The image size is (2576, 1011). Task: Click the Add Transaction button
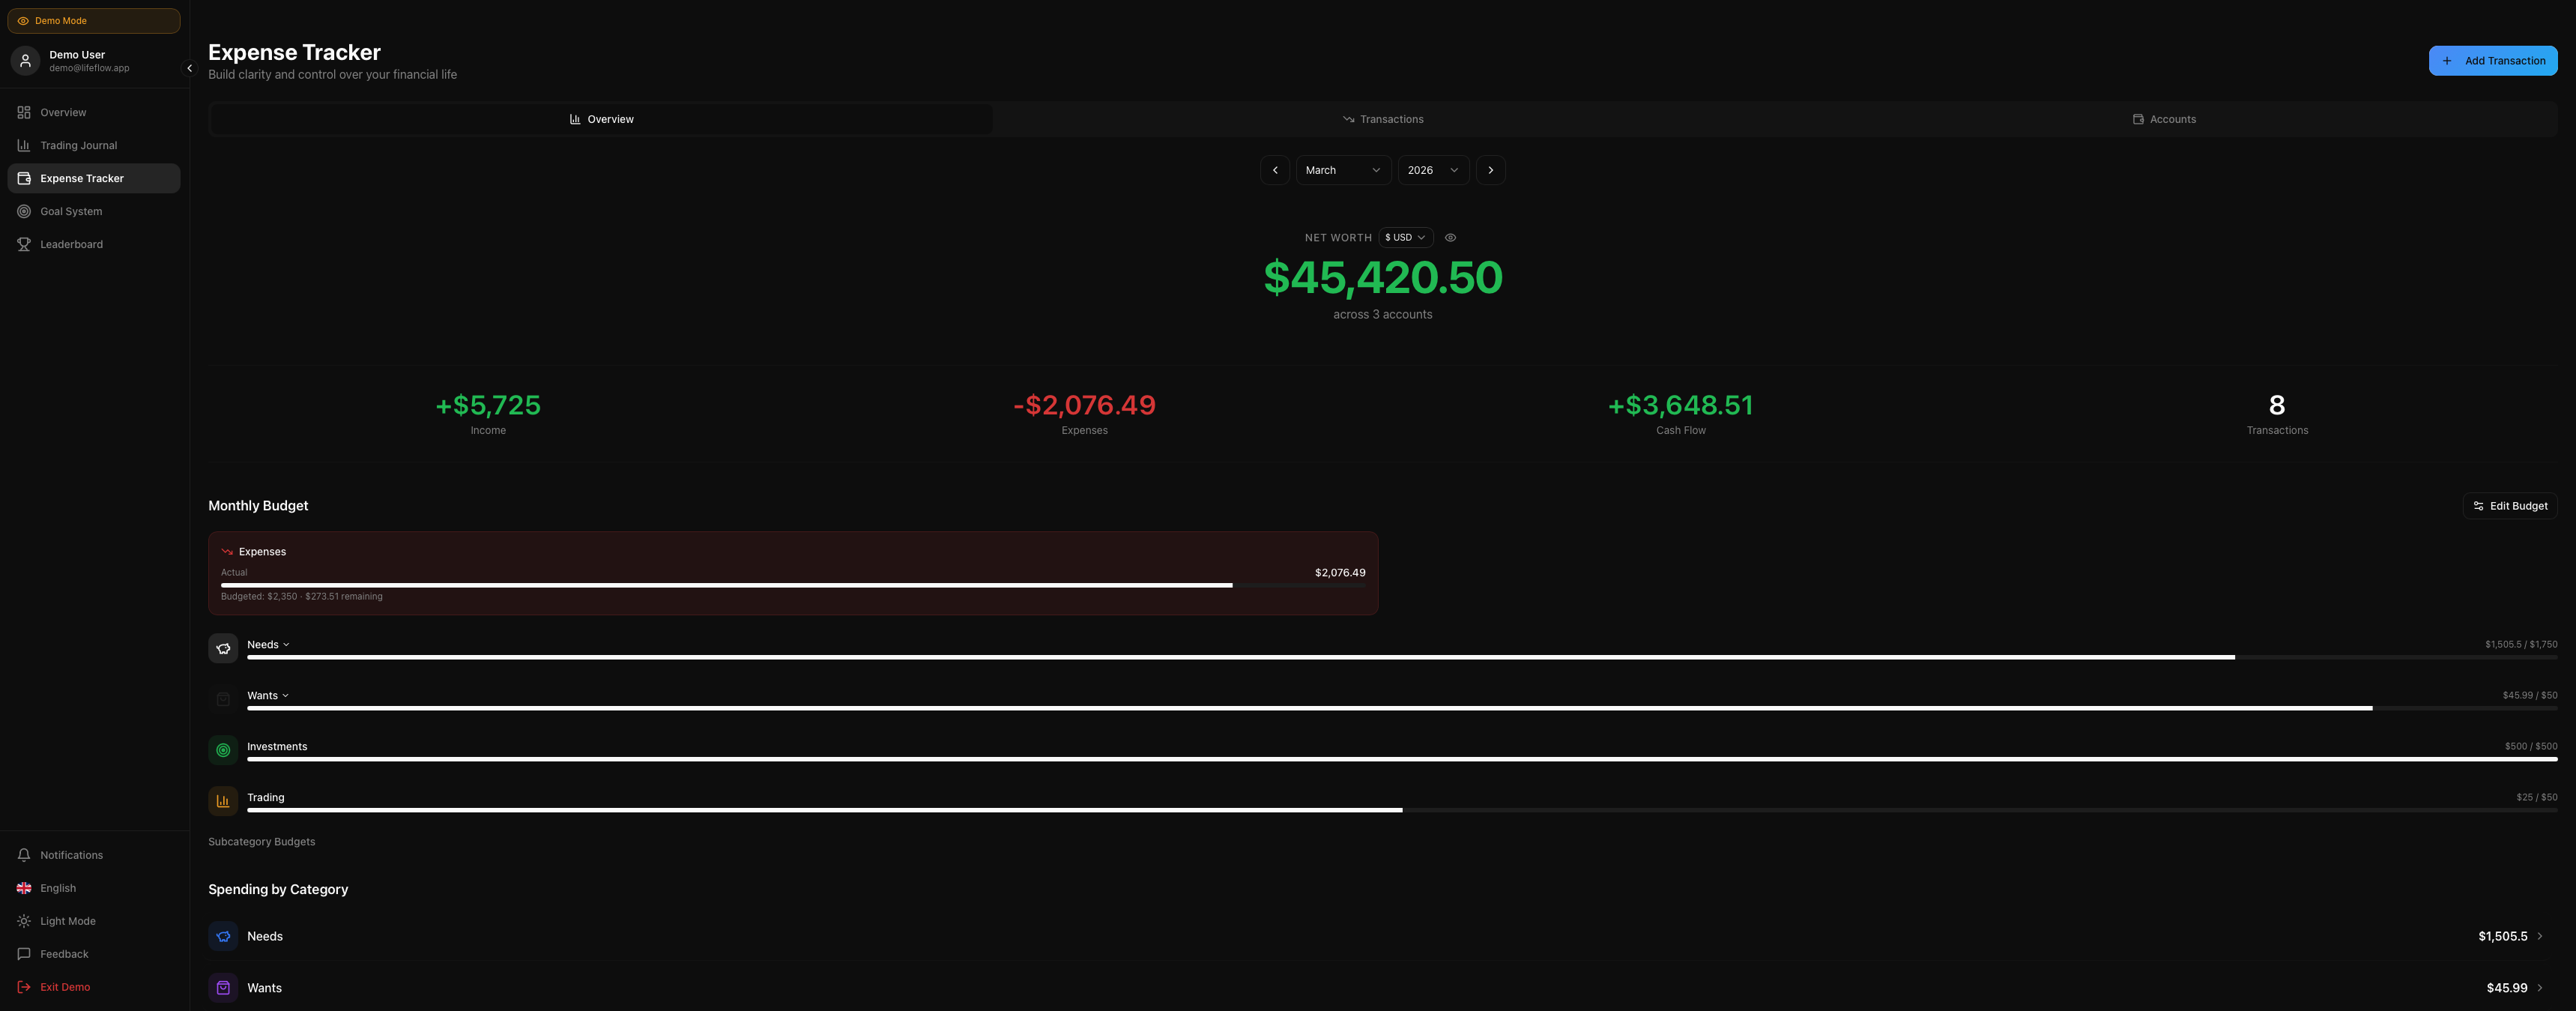(2492, 61)
